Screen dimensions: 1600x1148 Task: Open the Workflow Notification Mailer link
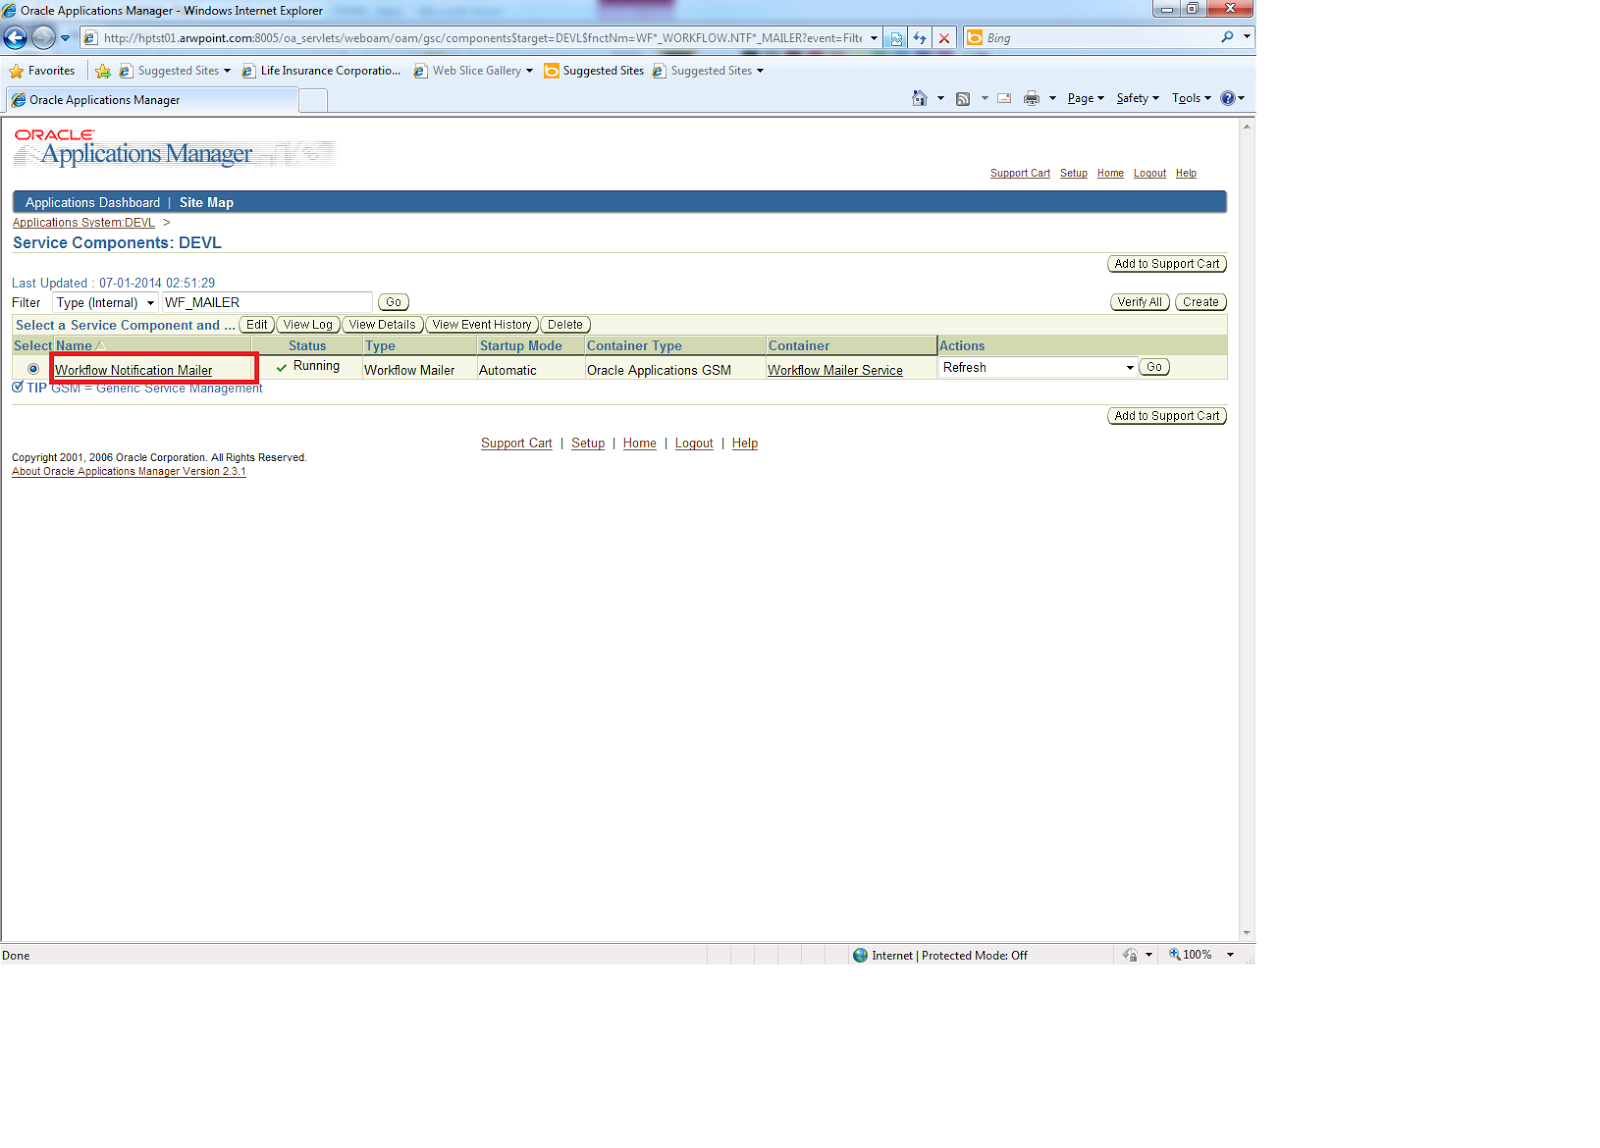(x=133, y=370)
